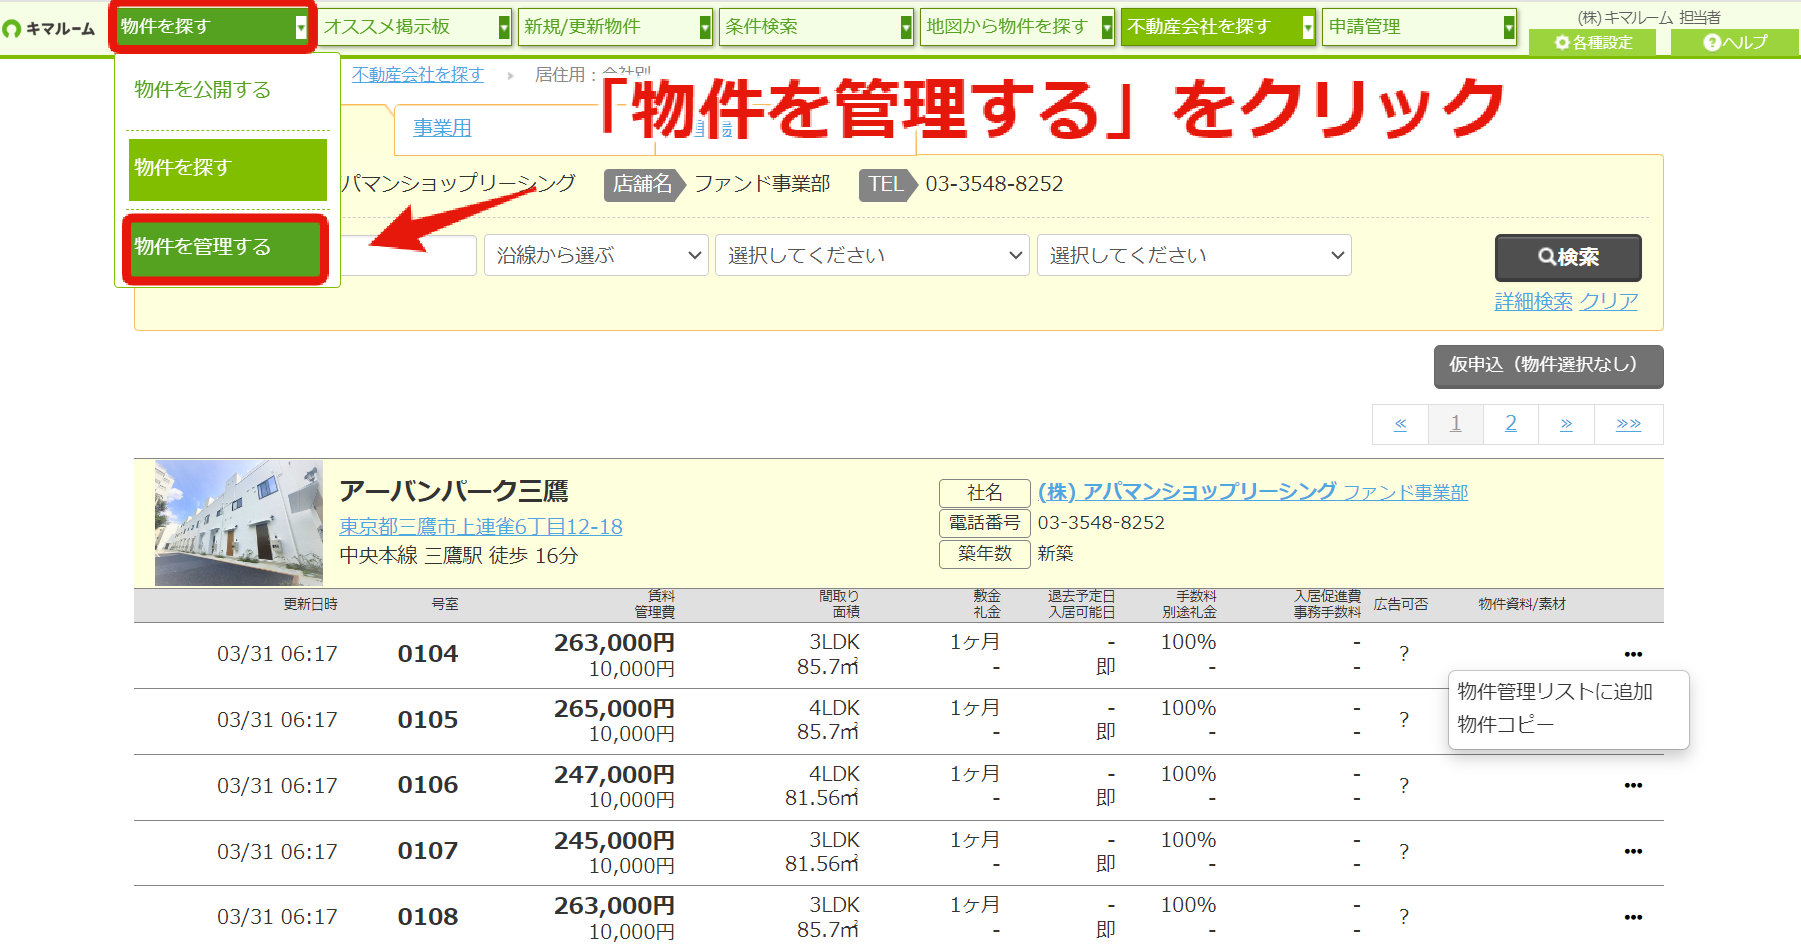Image resolution: width=1801 pixels, height=945 pixels.
Task: Select 物件を探す in dropdown list
Action: point(228,168)
